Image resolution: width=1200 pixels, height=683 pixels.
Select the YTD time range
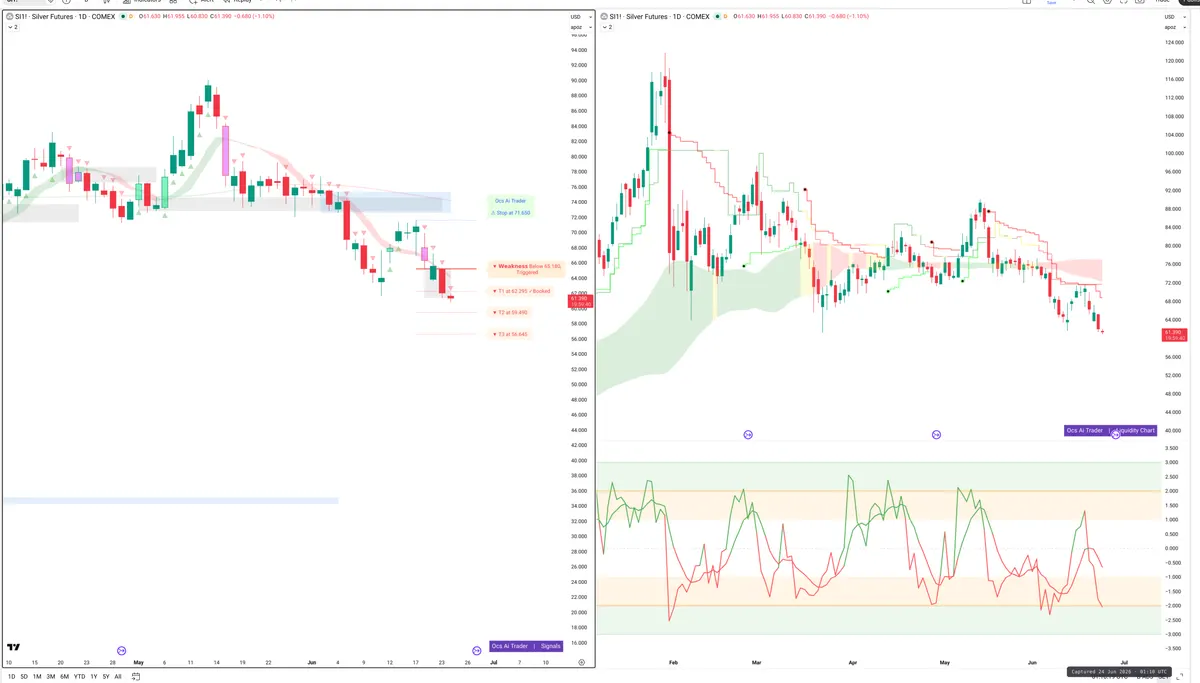79,677
